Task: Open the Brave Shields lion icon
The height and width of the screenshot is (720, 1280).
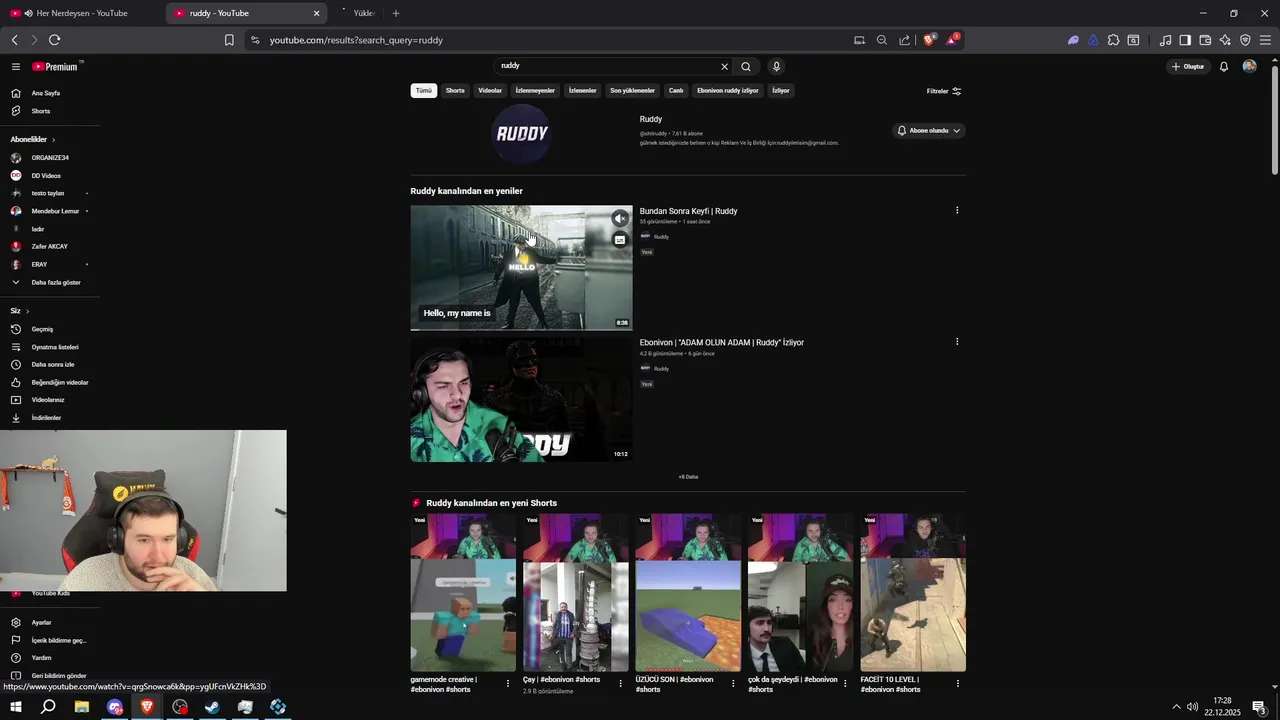Action: coord(929,40)
